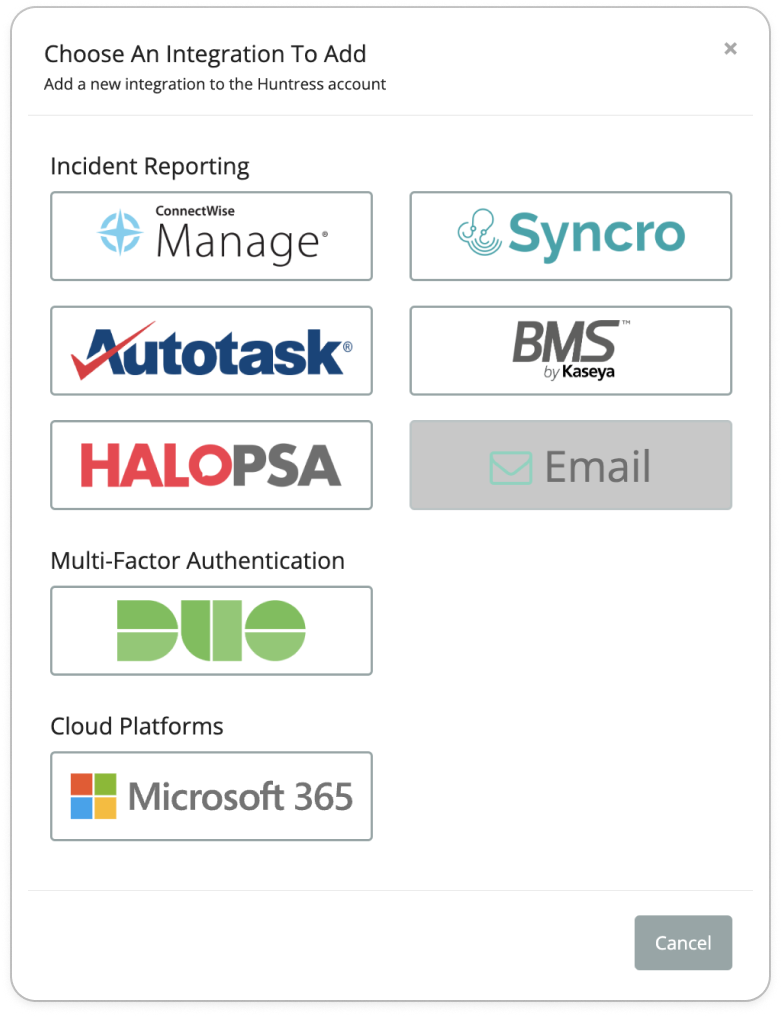Cancel the integration dialog
This screenshot has width=781, height=1016.
click(x=683, y=943)
